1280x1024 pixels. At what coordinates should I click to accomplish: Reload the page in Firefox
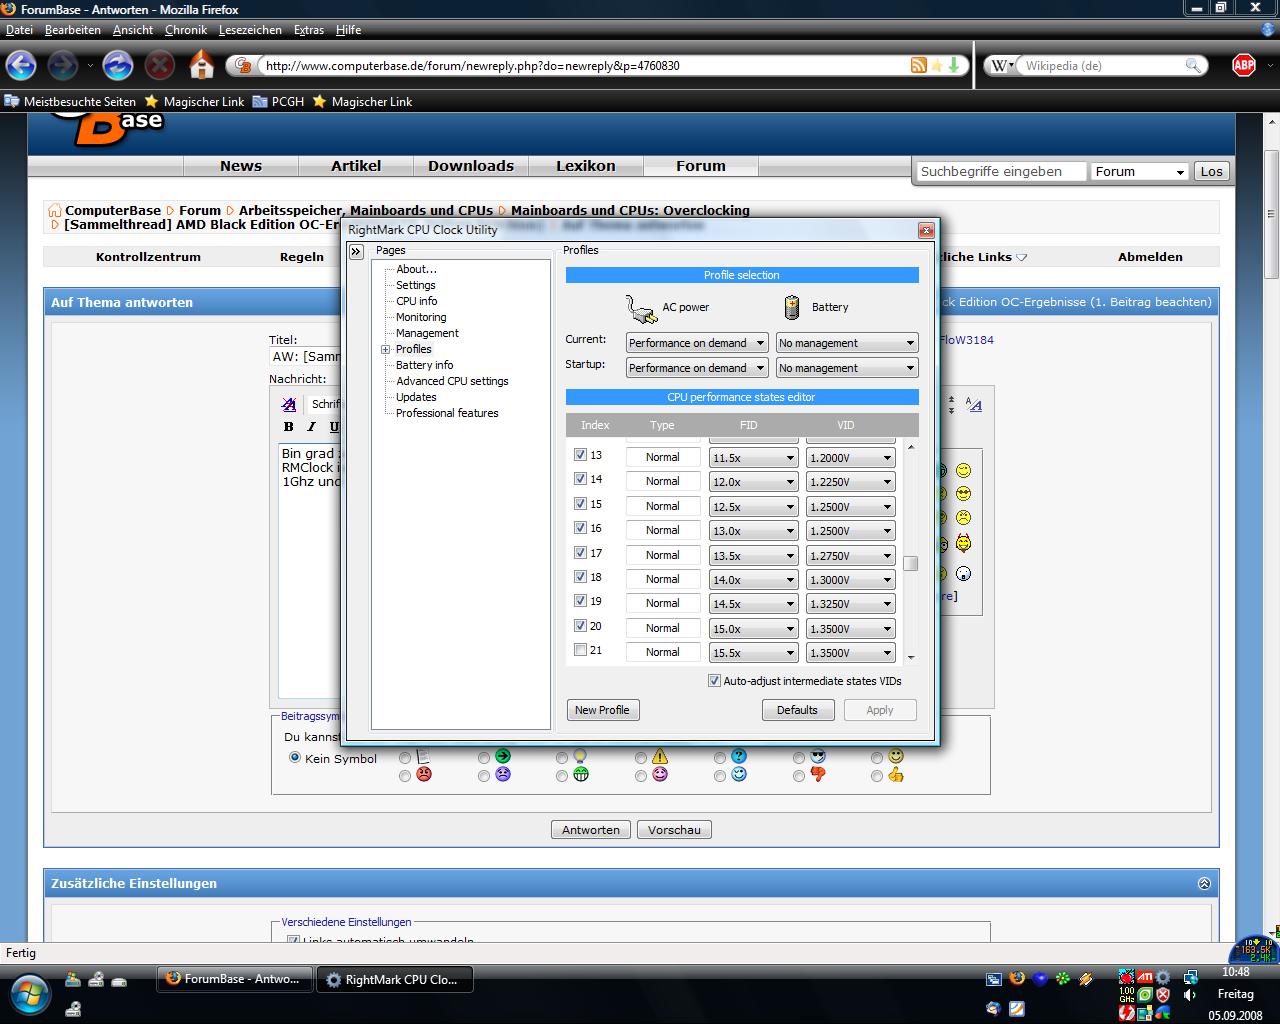tap(118, 66)
